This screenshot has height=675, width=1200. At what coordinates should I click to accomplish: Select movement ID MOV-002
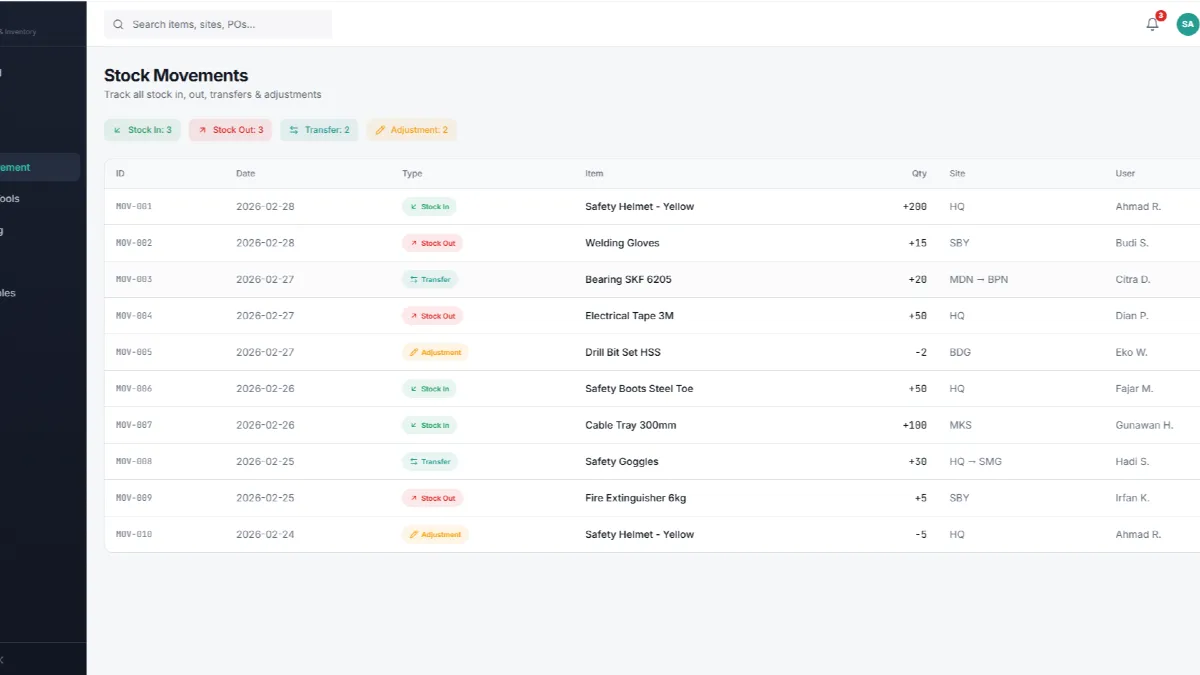134,243
